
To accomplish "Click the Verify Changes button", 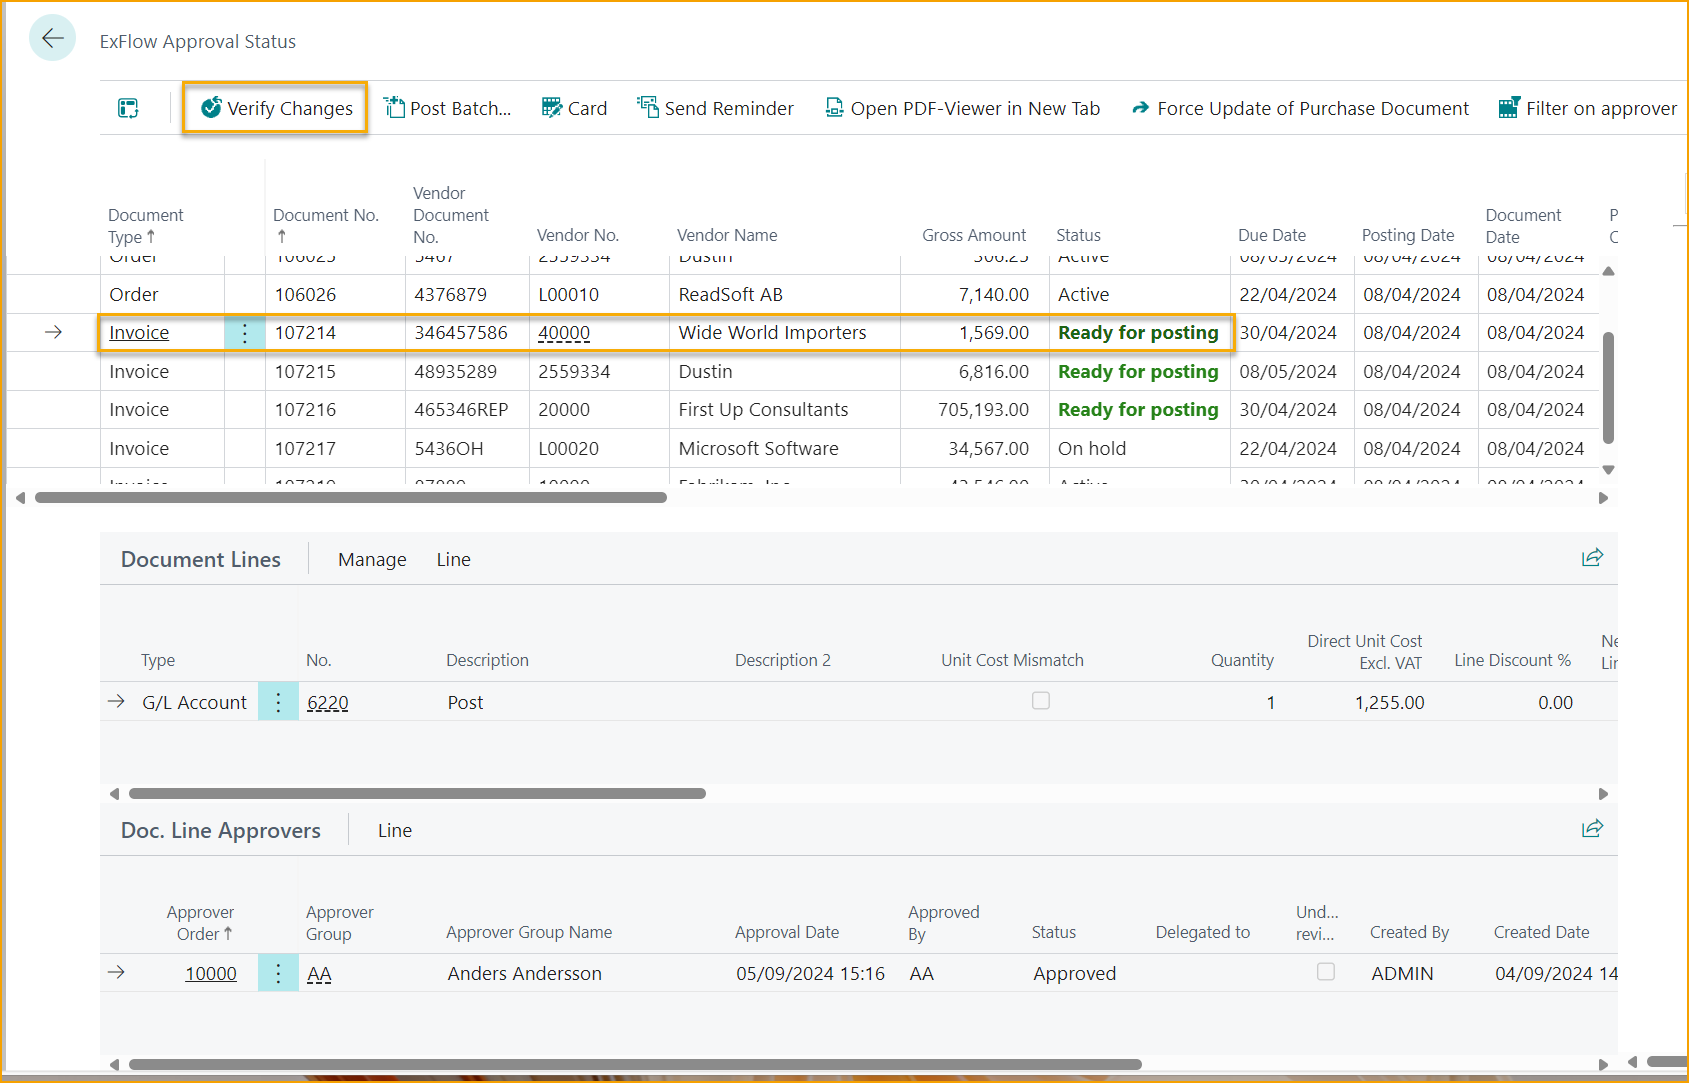I will (275, 108).
